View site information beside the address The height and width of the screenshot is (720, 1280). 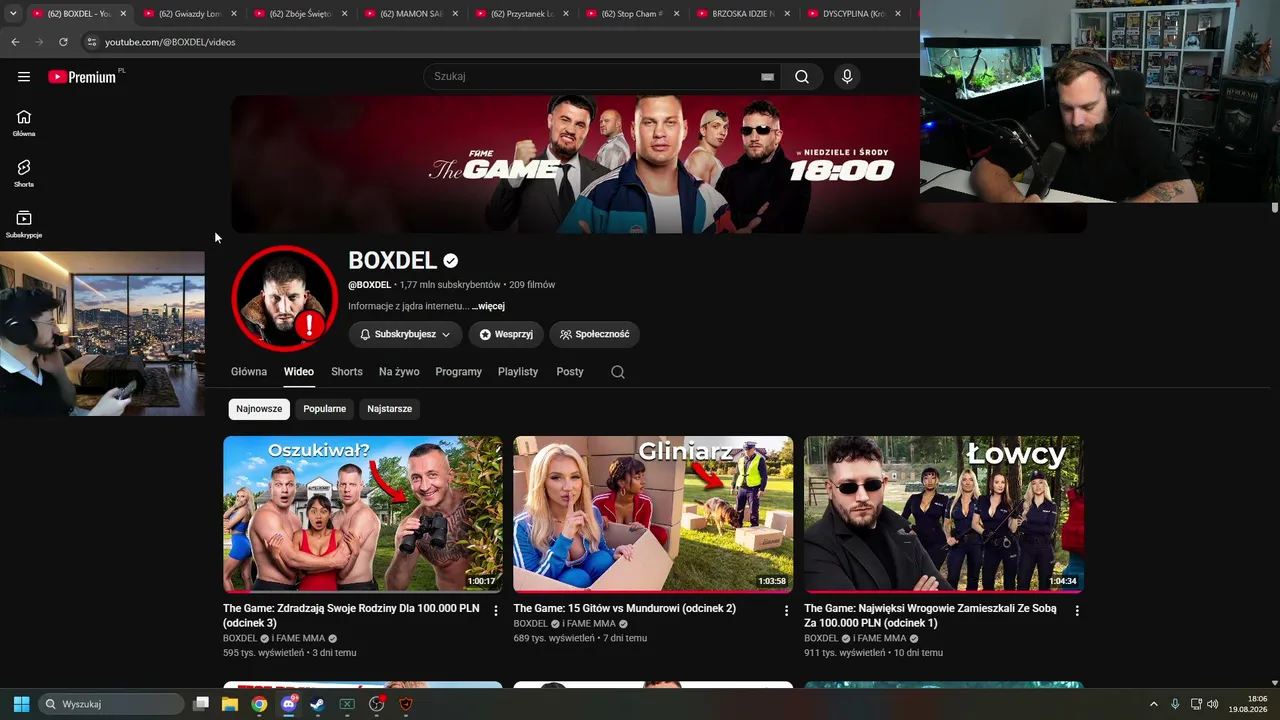click(x=91, y=42)
